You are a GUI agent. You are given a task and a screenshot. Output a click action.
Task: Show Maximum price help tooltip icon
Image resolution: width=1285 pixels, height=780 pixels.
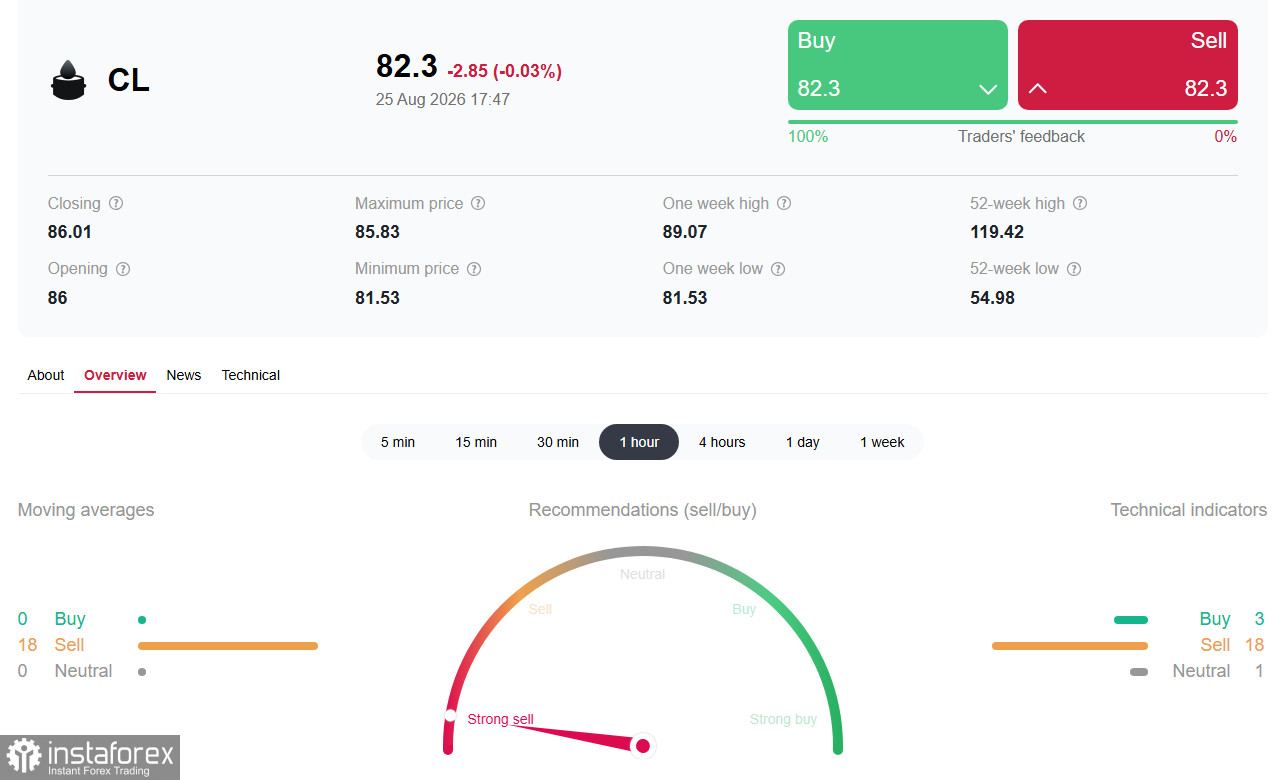(x=478, y=203)
